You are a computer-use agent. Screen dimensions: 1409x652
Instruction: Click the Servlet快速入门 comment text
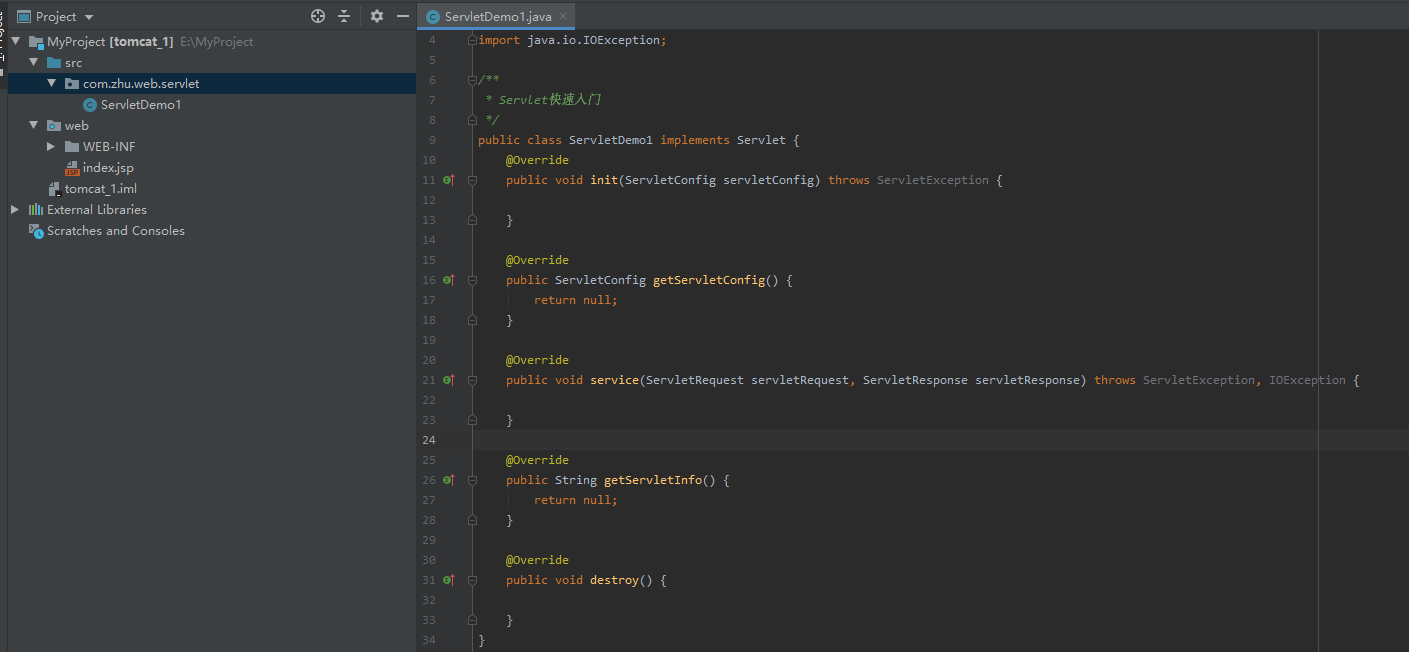point(549,100)
